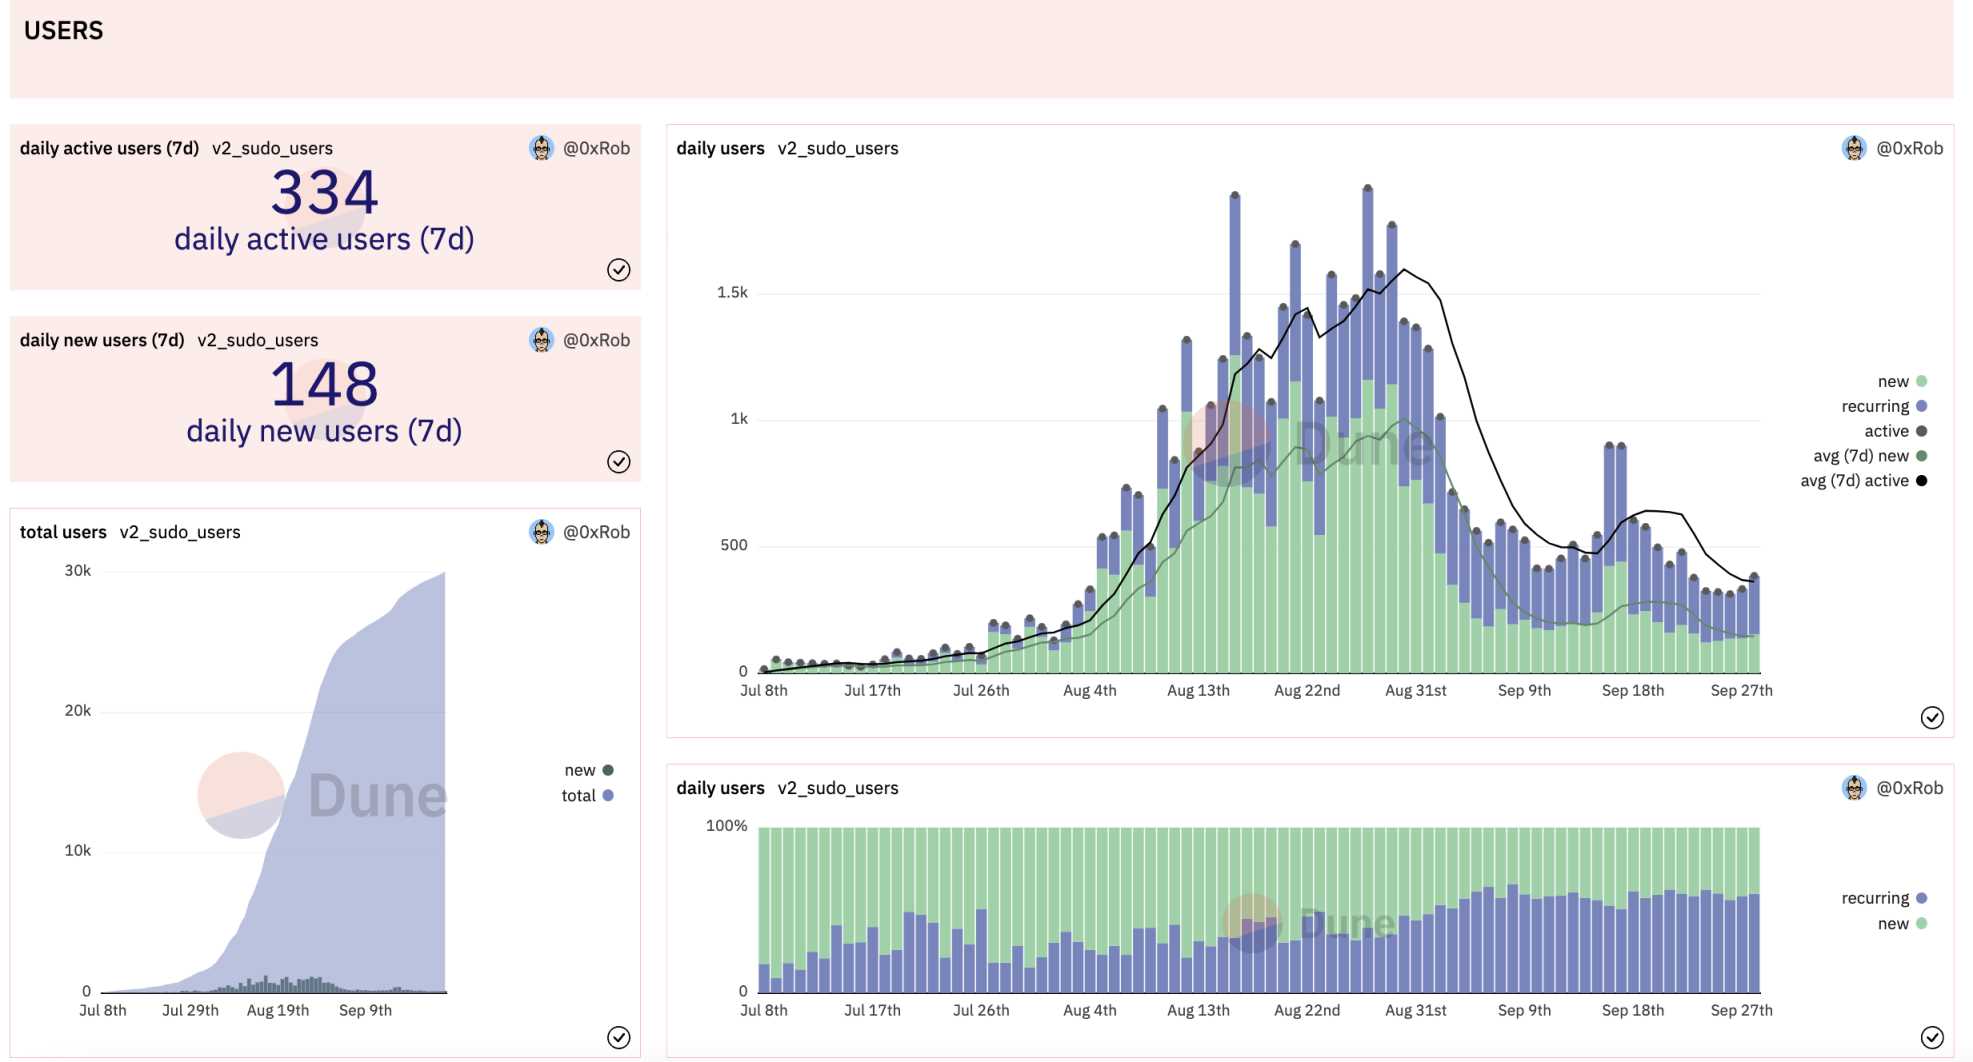Click the @0xRob avatar in daily active users panel
This screenshot has height=1062, width=1973.
pyautogui.click(x=541, y=148)
